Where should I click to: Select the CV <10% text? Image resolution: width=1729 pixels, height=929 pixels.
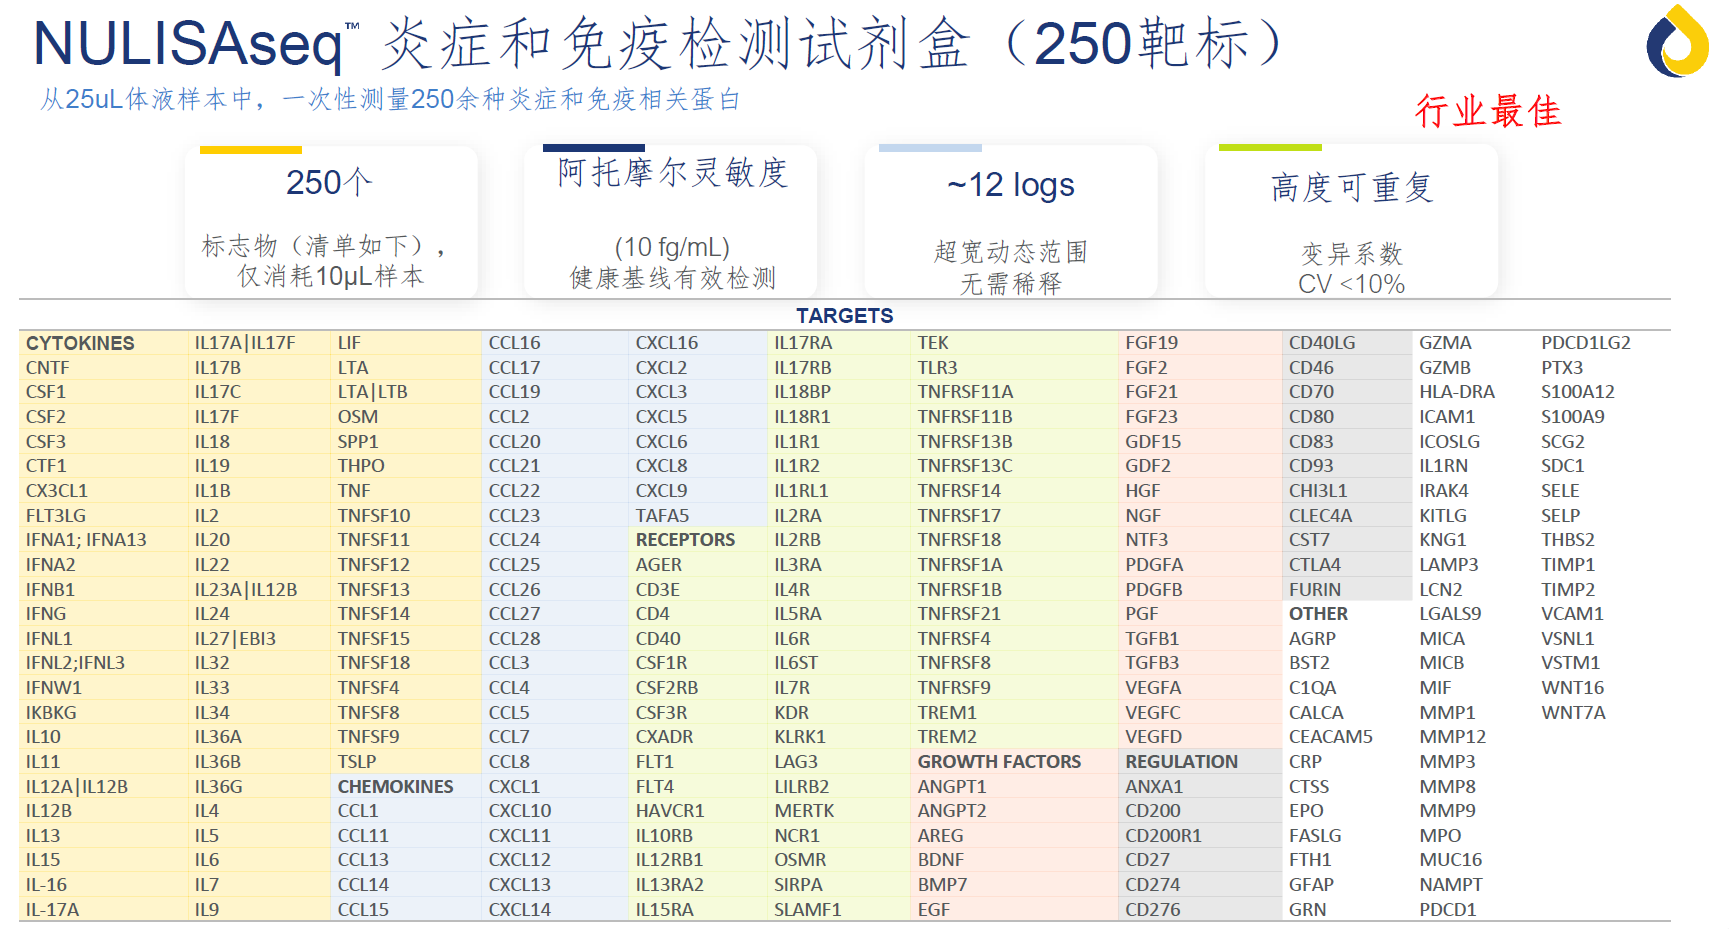point(1351,284)
